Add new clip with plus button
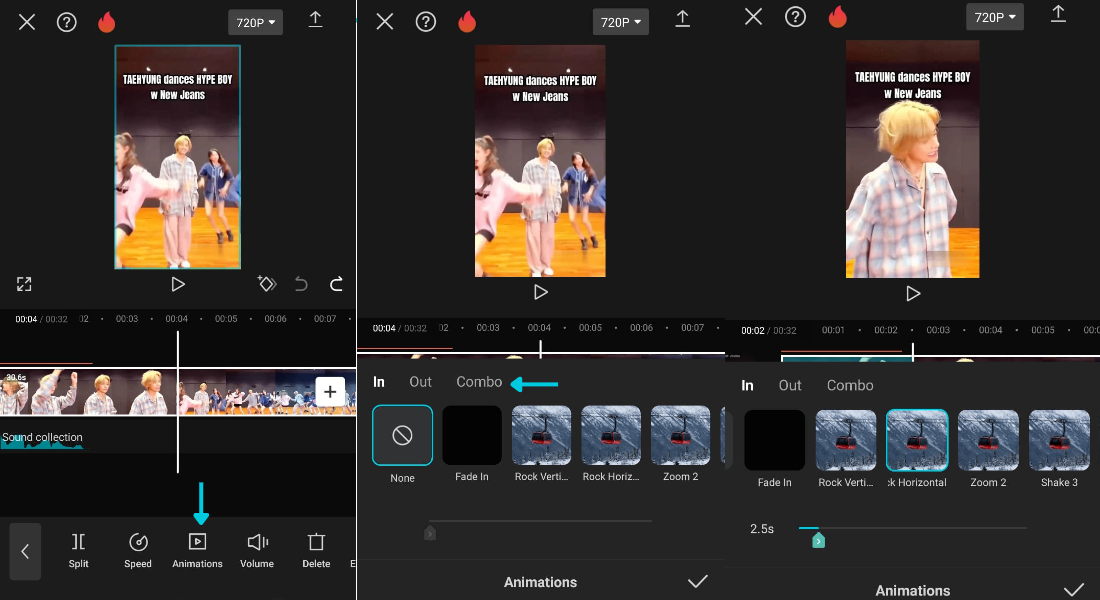 [x=330, y=392]
